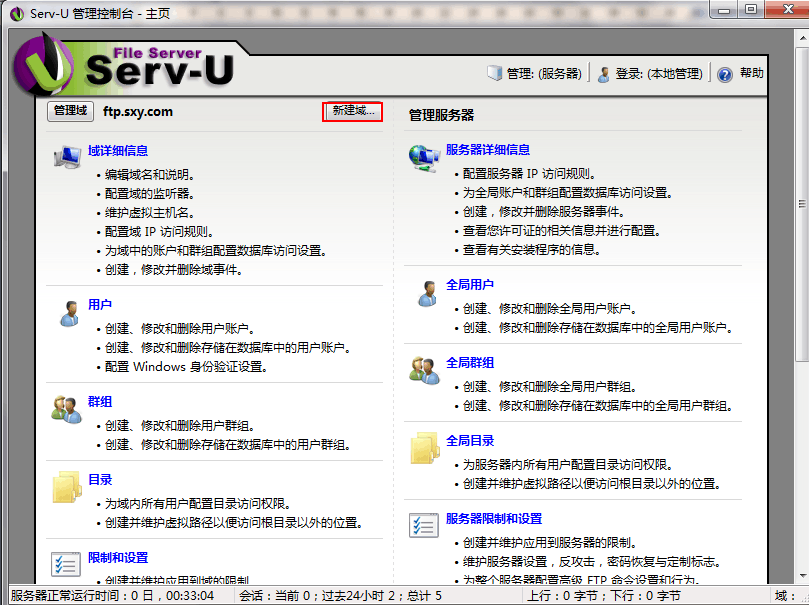The height and width of the screenshot is (605, 809).
Task: Click the Domain Details computer icon
Action: pyautogui.click(x=66, y=157)
